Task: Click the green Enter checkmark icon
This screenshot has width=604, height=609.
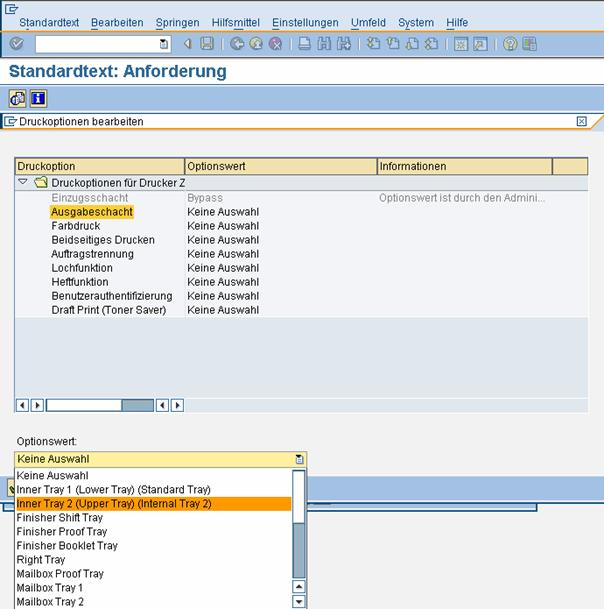Action: [x=17, y=44]
